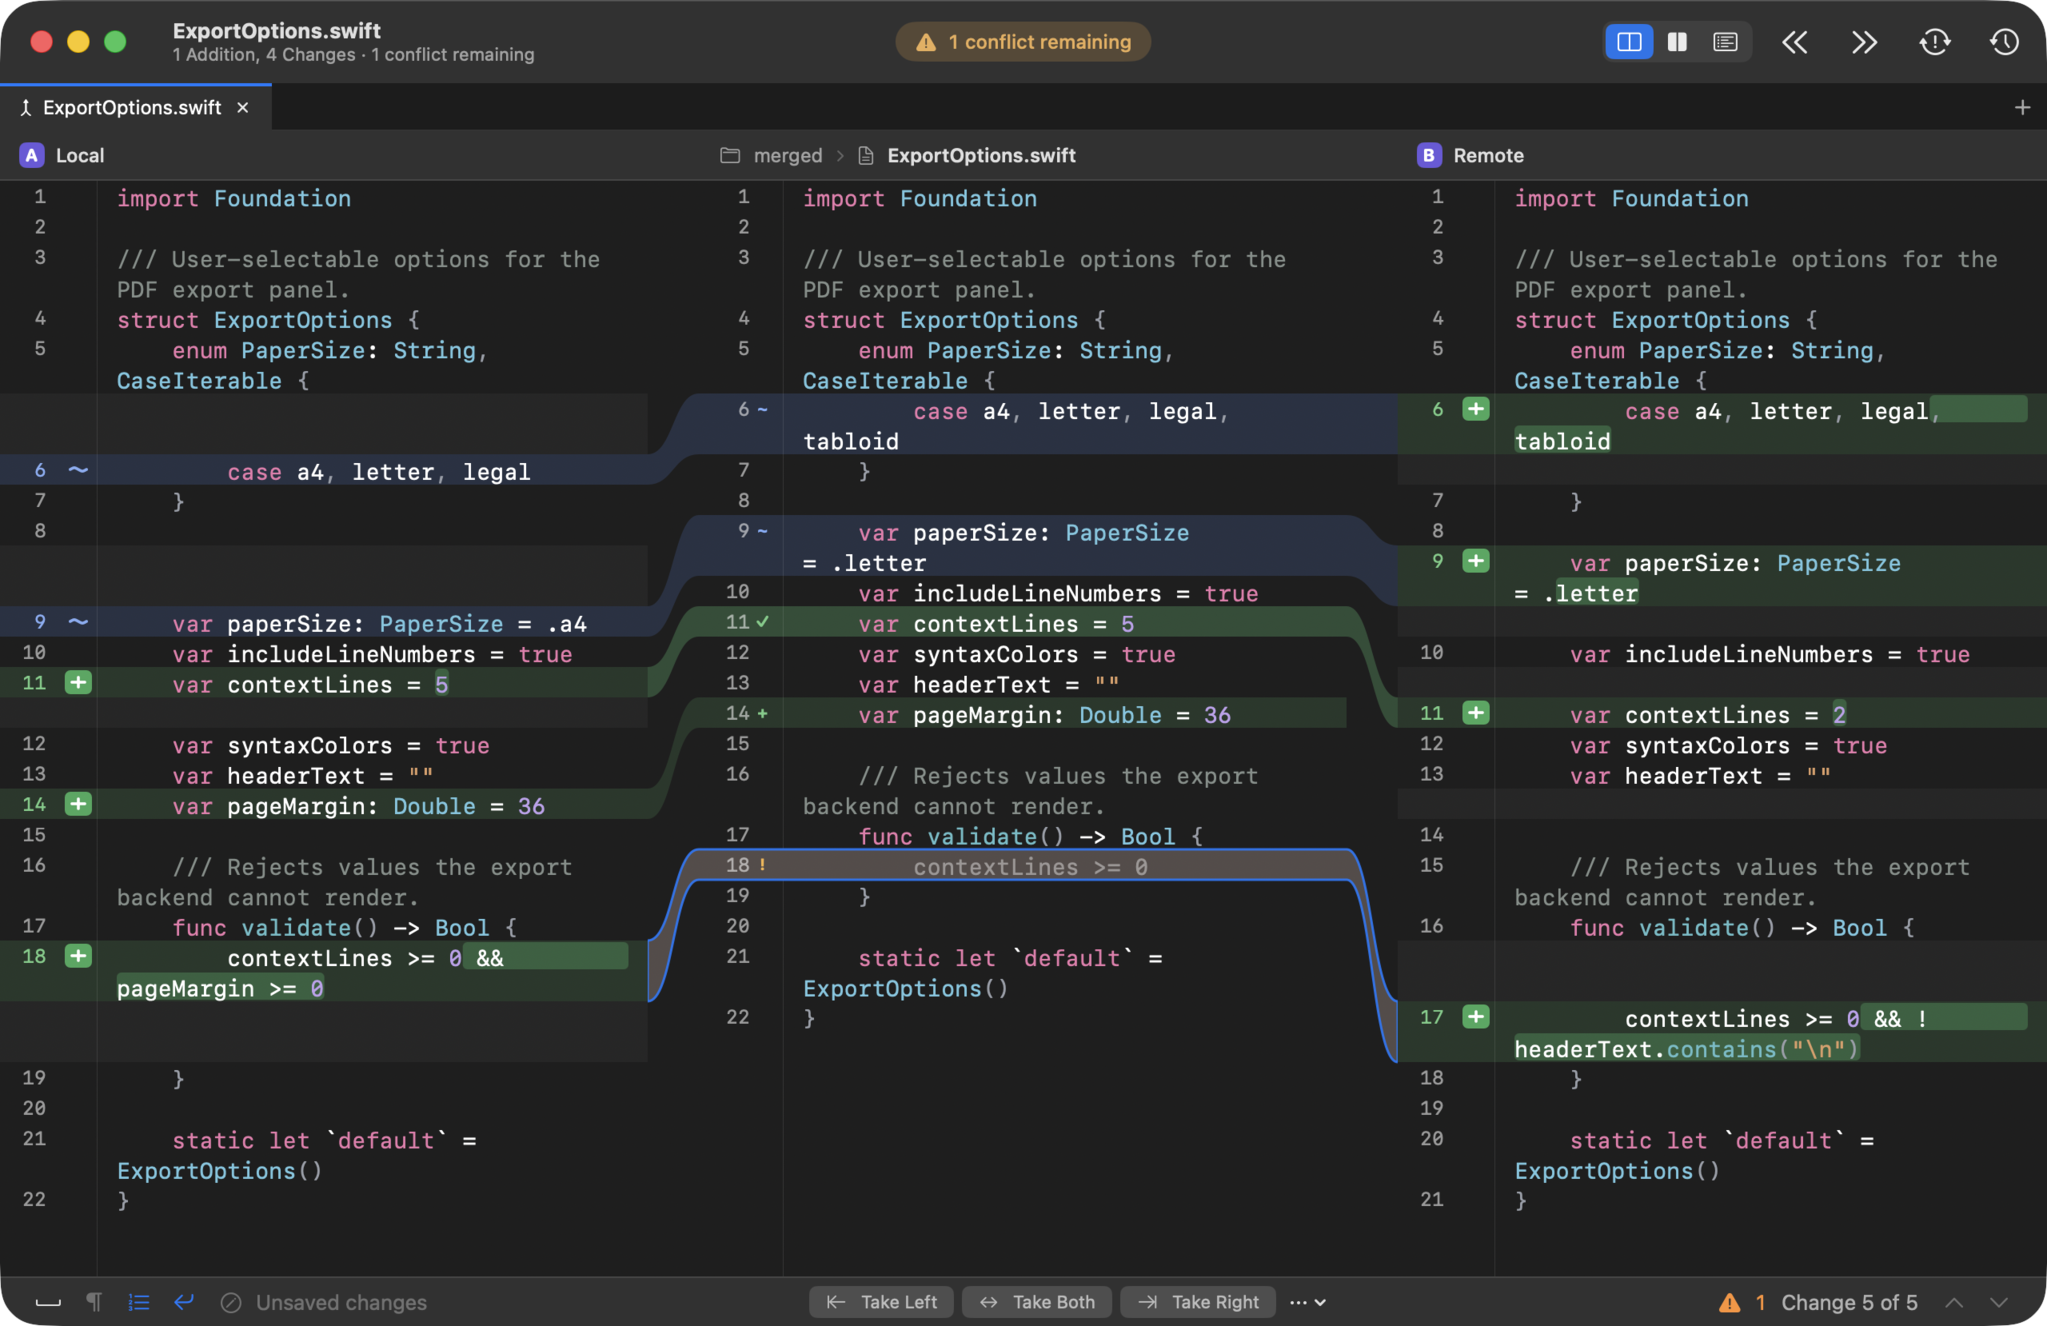Screen dimensions: 2047x1326
Task: Jump to previous conflict double-chevron
Action: pyautogui.click(x=1795, y=42)
